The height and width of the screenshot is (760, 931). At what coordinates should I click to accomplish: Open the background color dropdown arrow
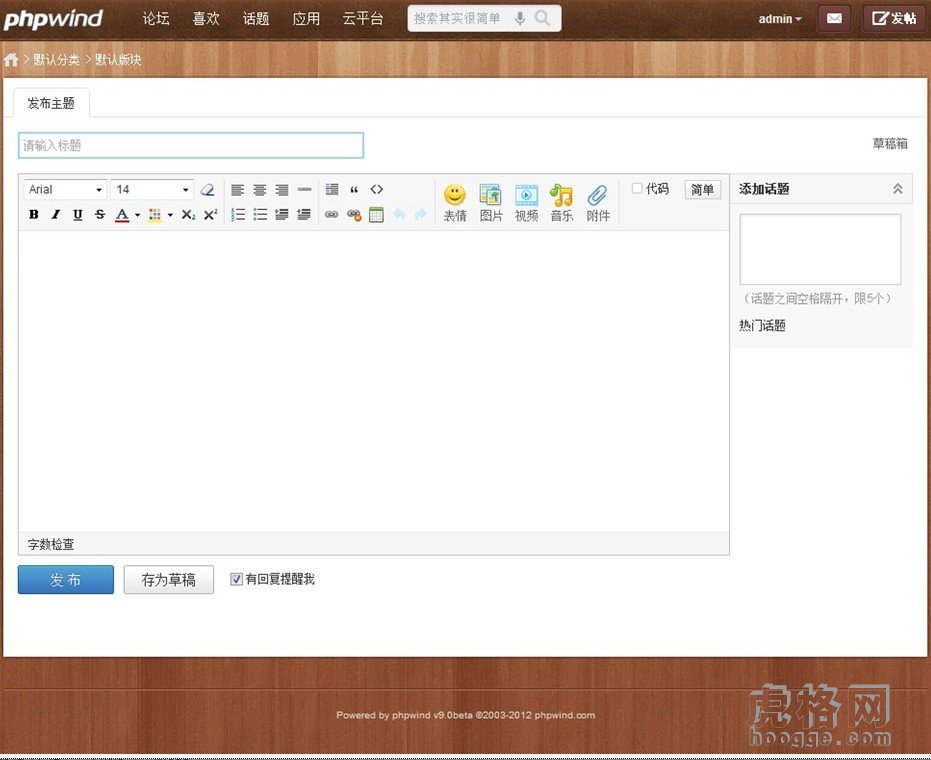pyautogui.click(x=170, y=215)
